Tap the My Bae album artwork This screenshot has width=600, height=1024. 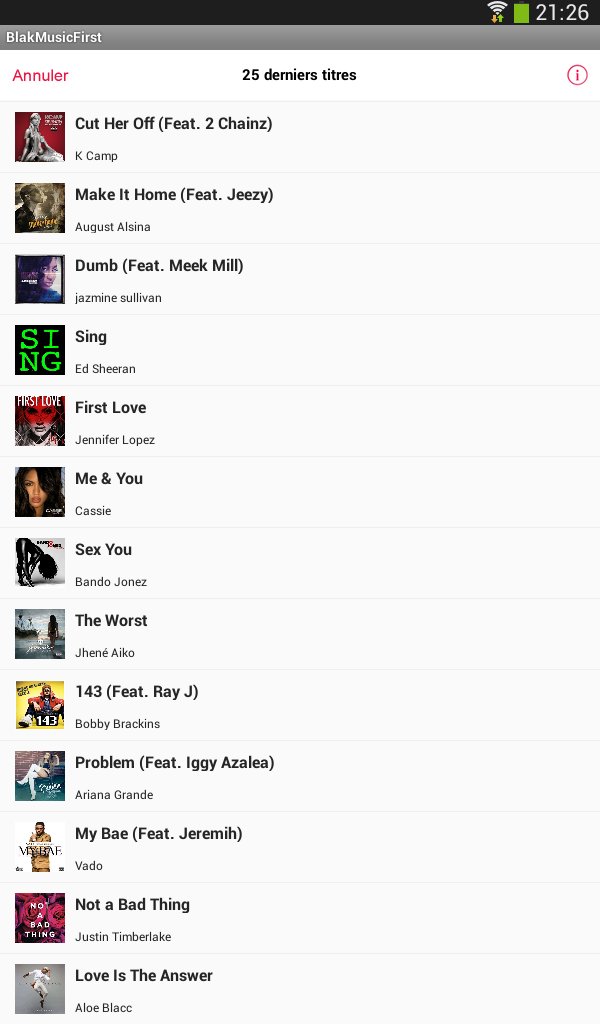tap(40, 847)
